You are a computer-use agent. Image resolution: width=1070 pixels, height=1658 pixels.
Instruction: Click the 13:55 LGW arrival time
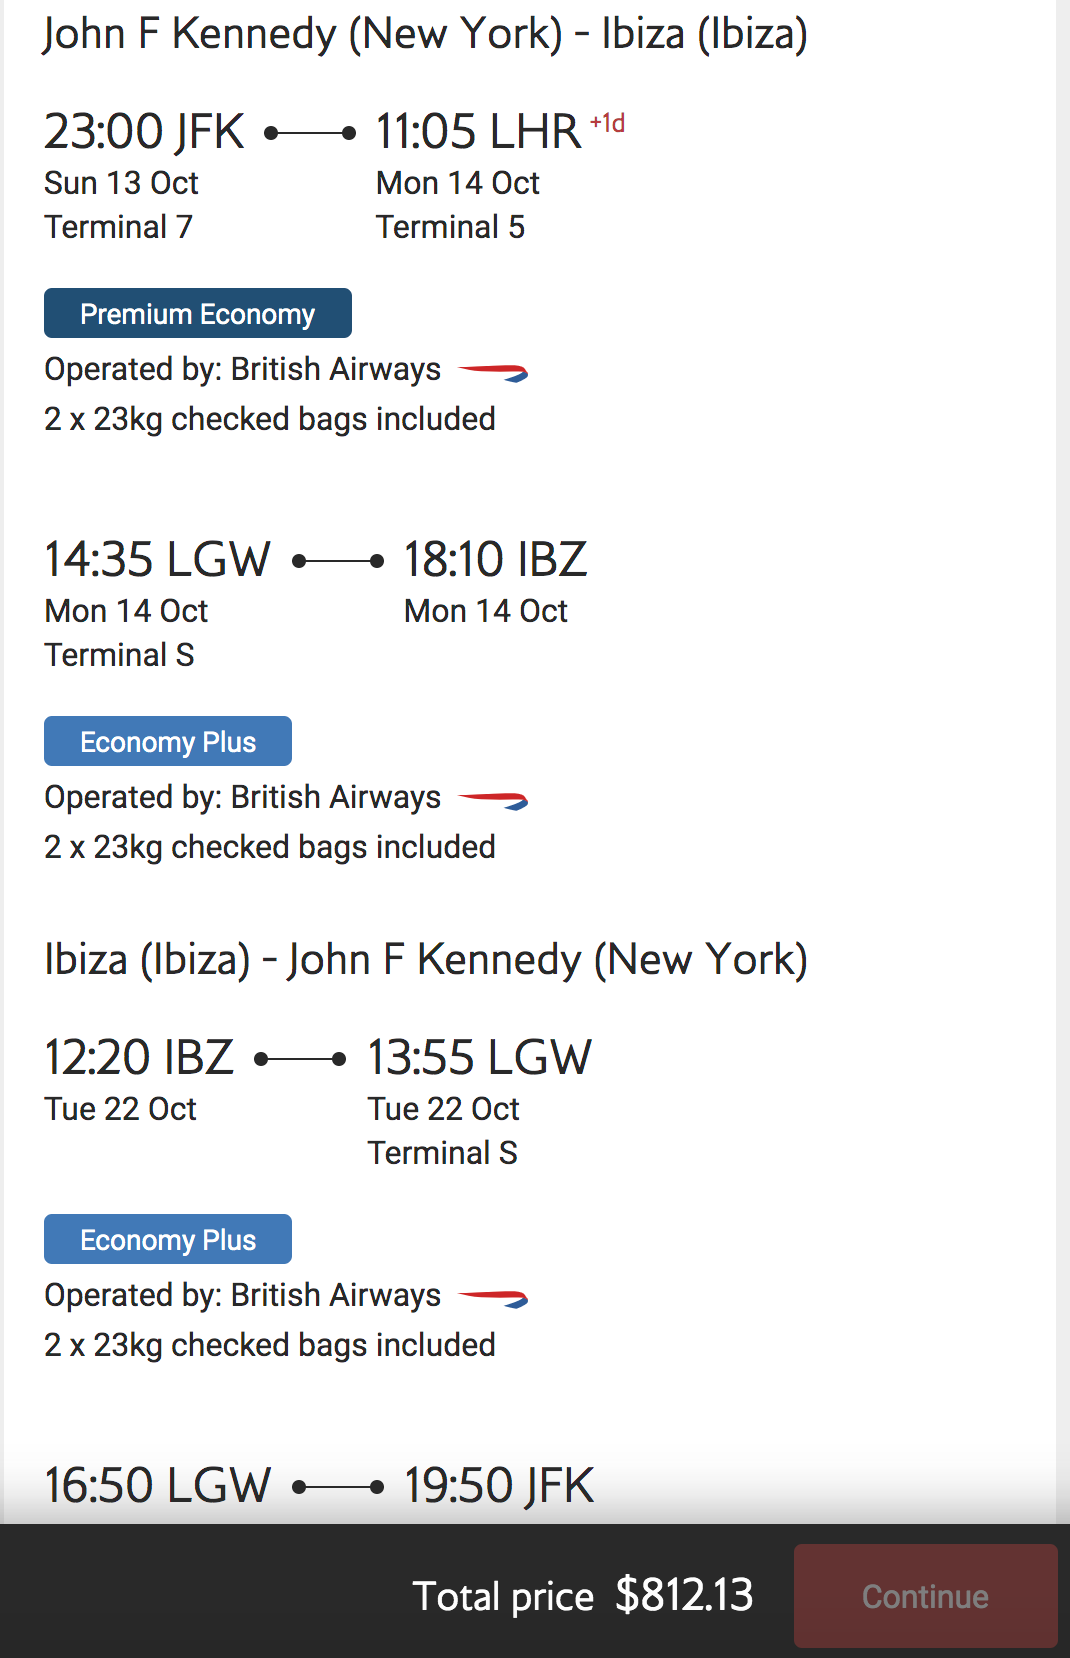pos(480,1058)
